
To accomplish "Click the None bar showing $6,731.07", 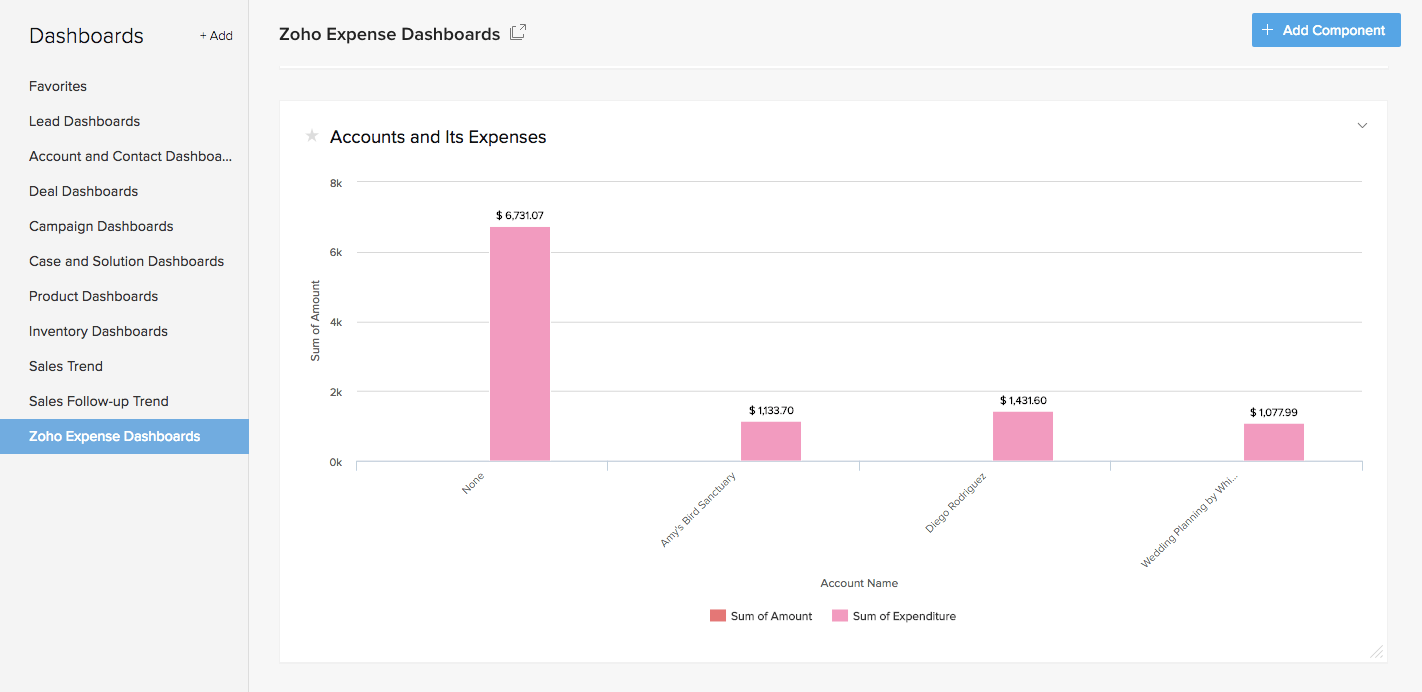I will point(519,345).
